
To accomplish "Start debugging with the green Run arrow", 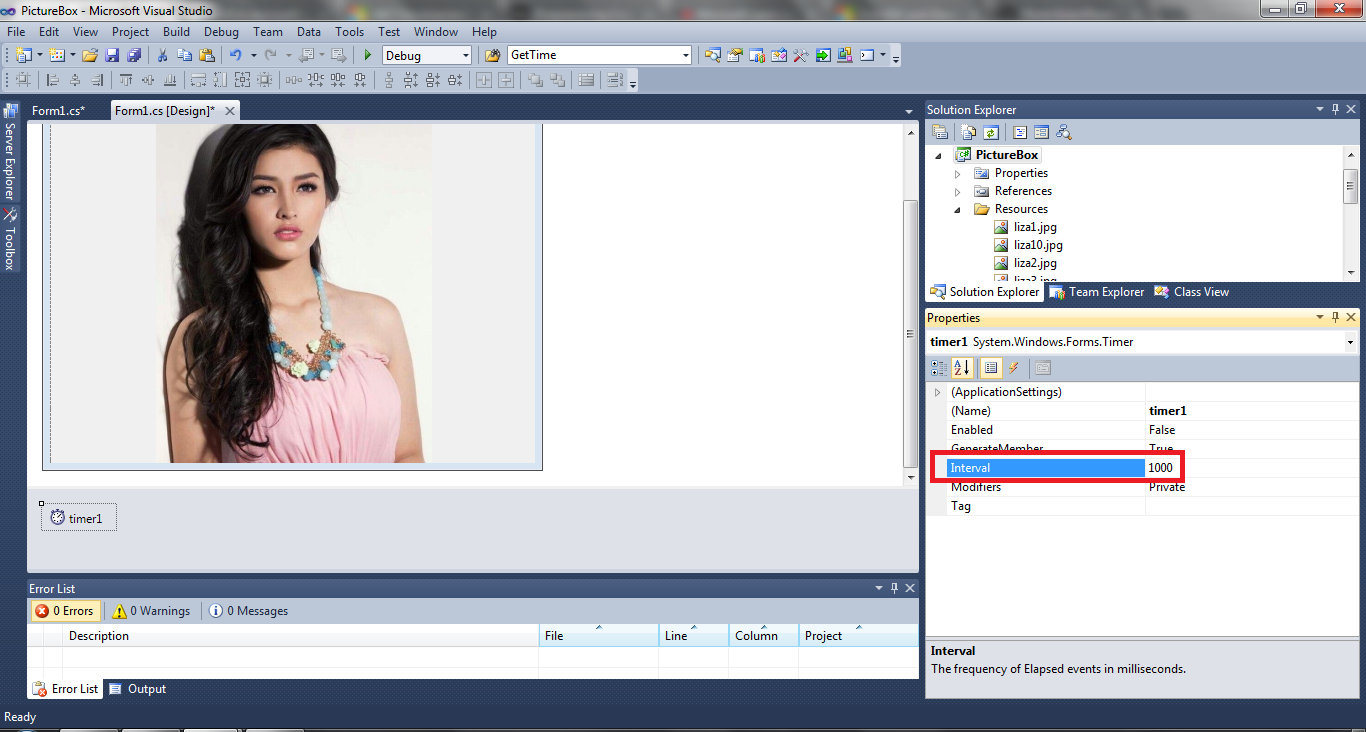I will [x=367, y=55].
